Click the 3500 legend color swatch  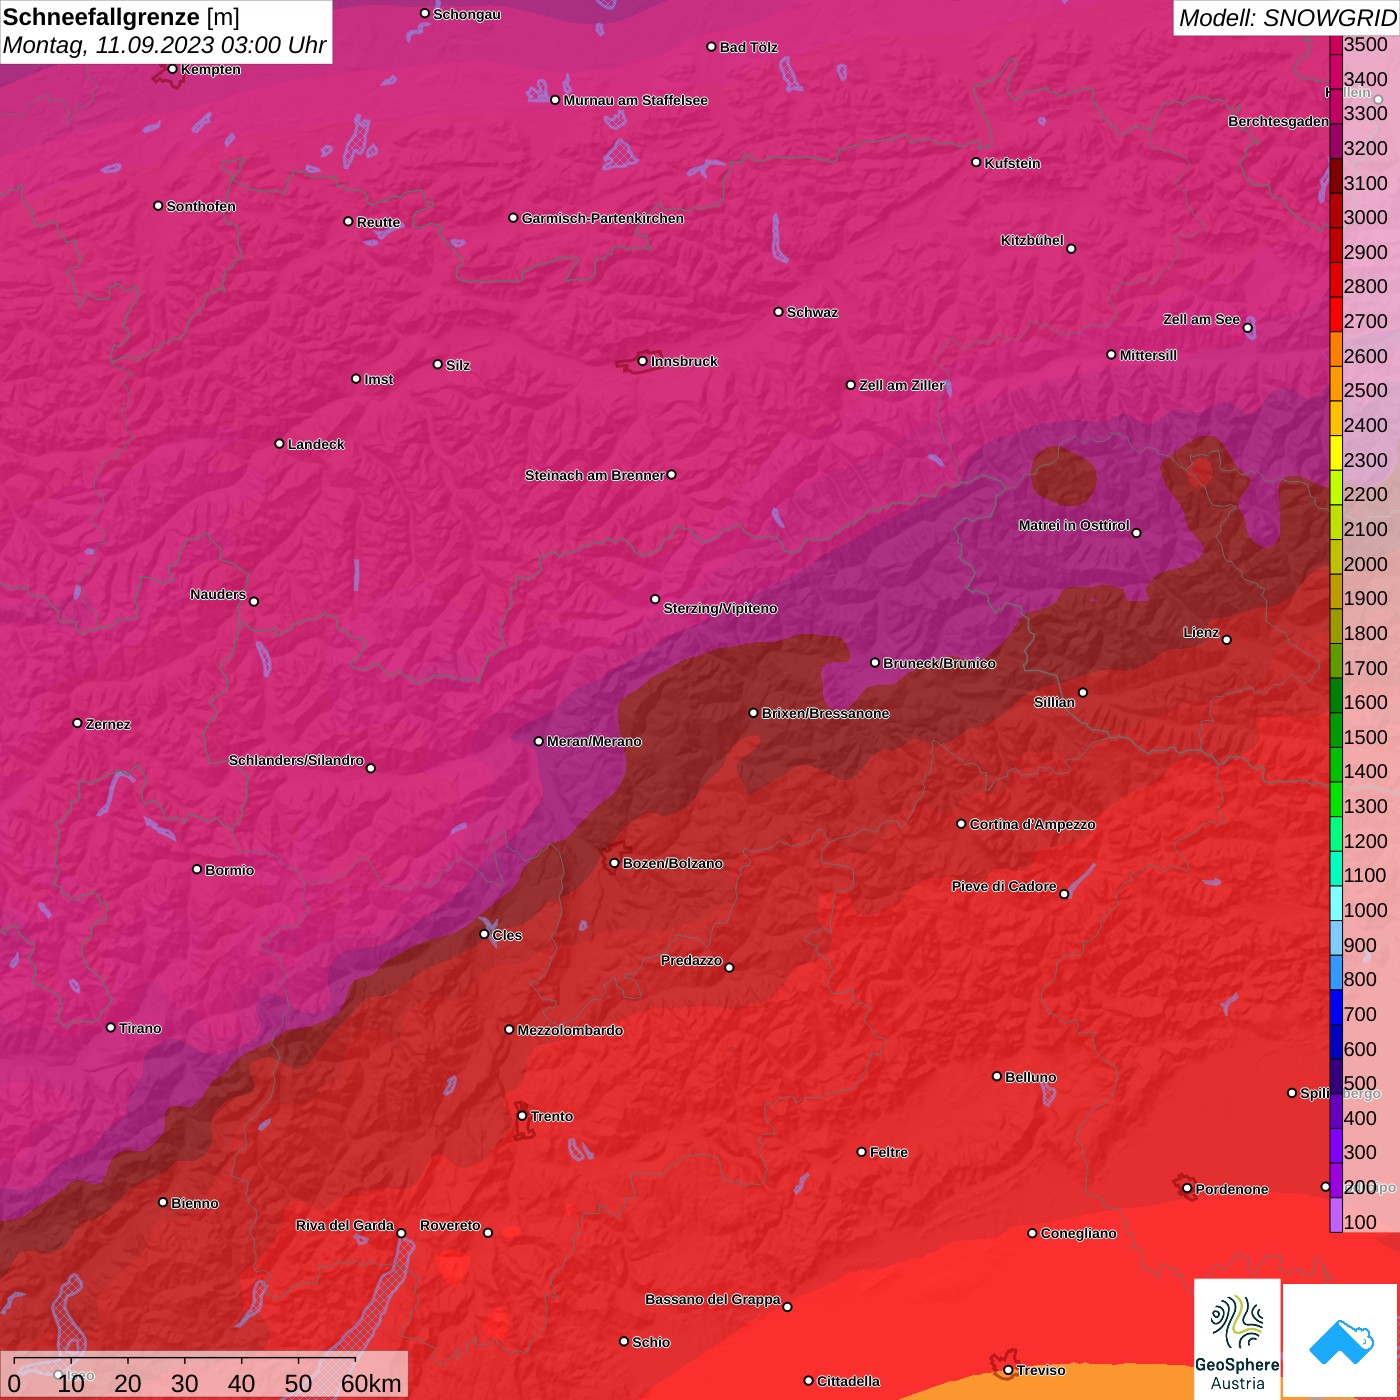pos(1336,44)
